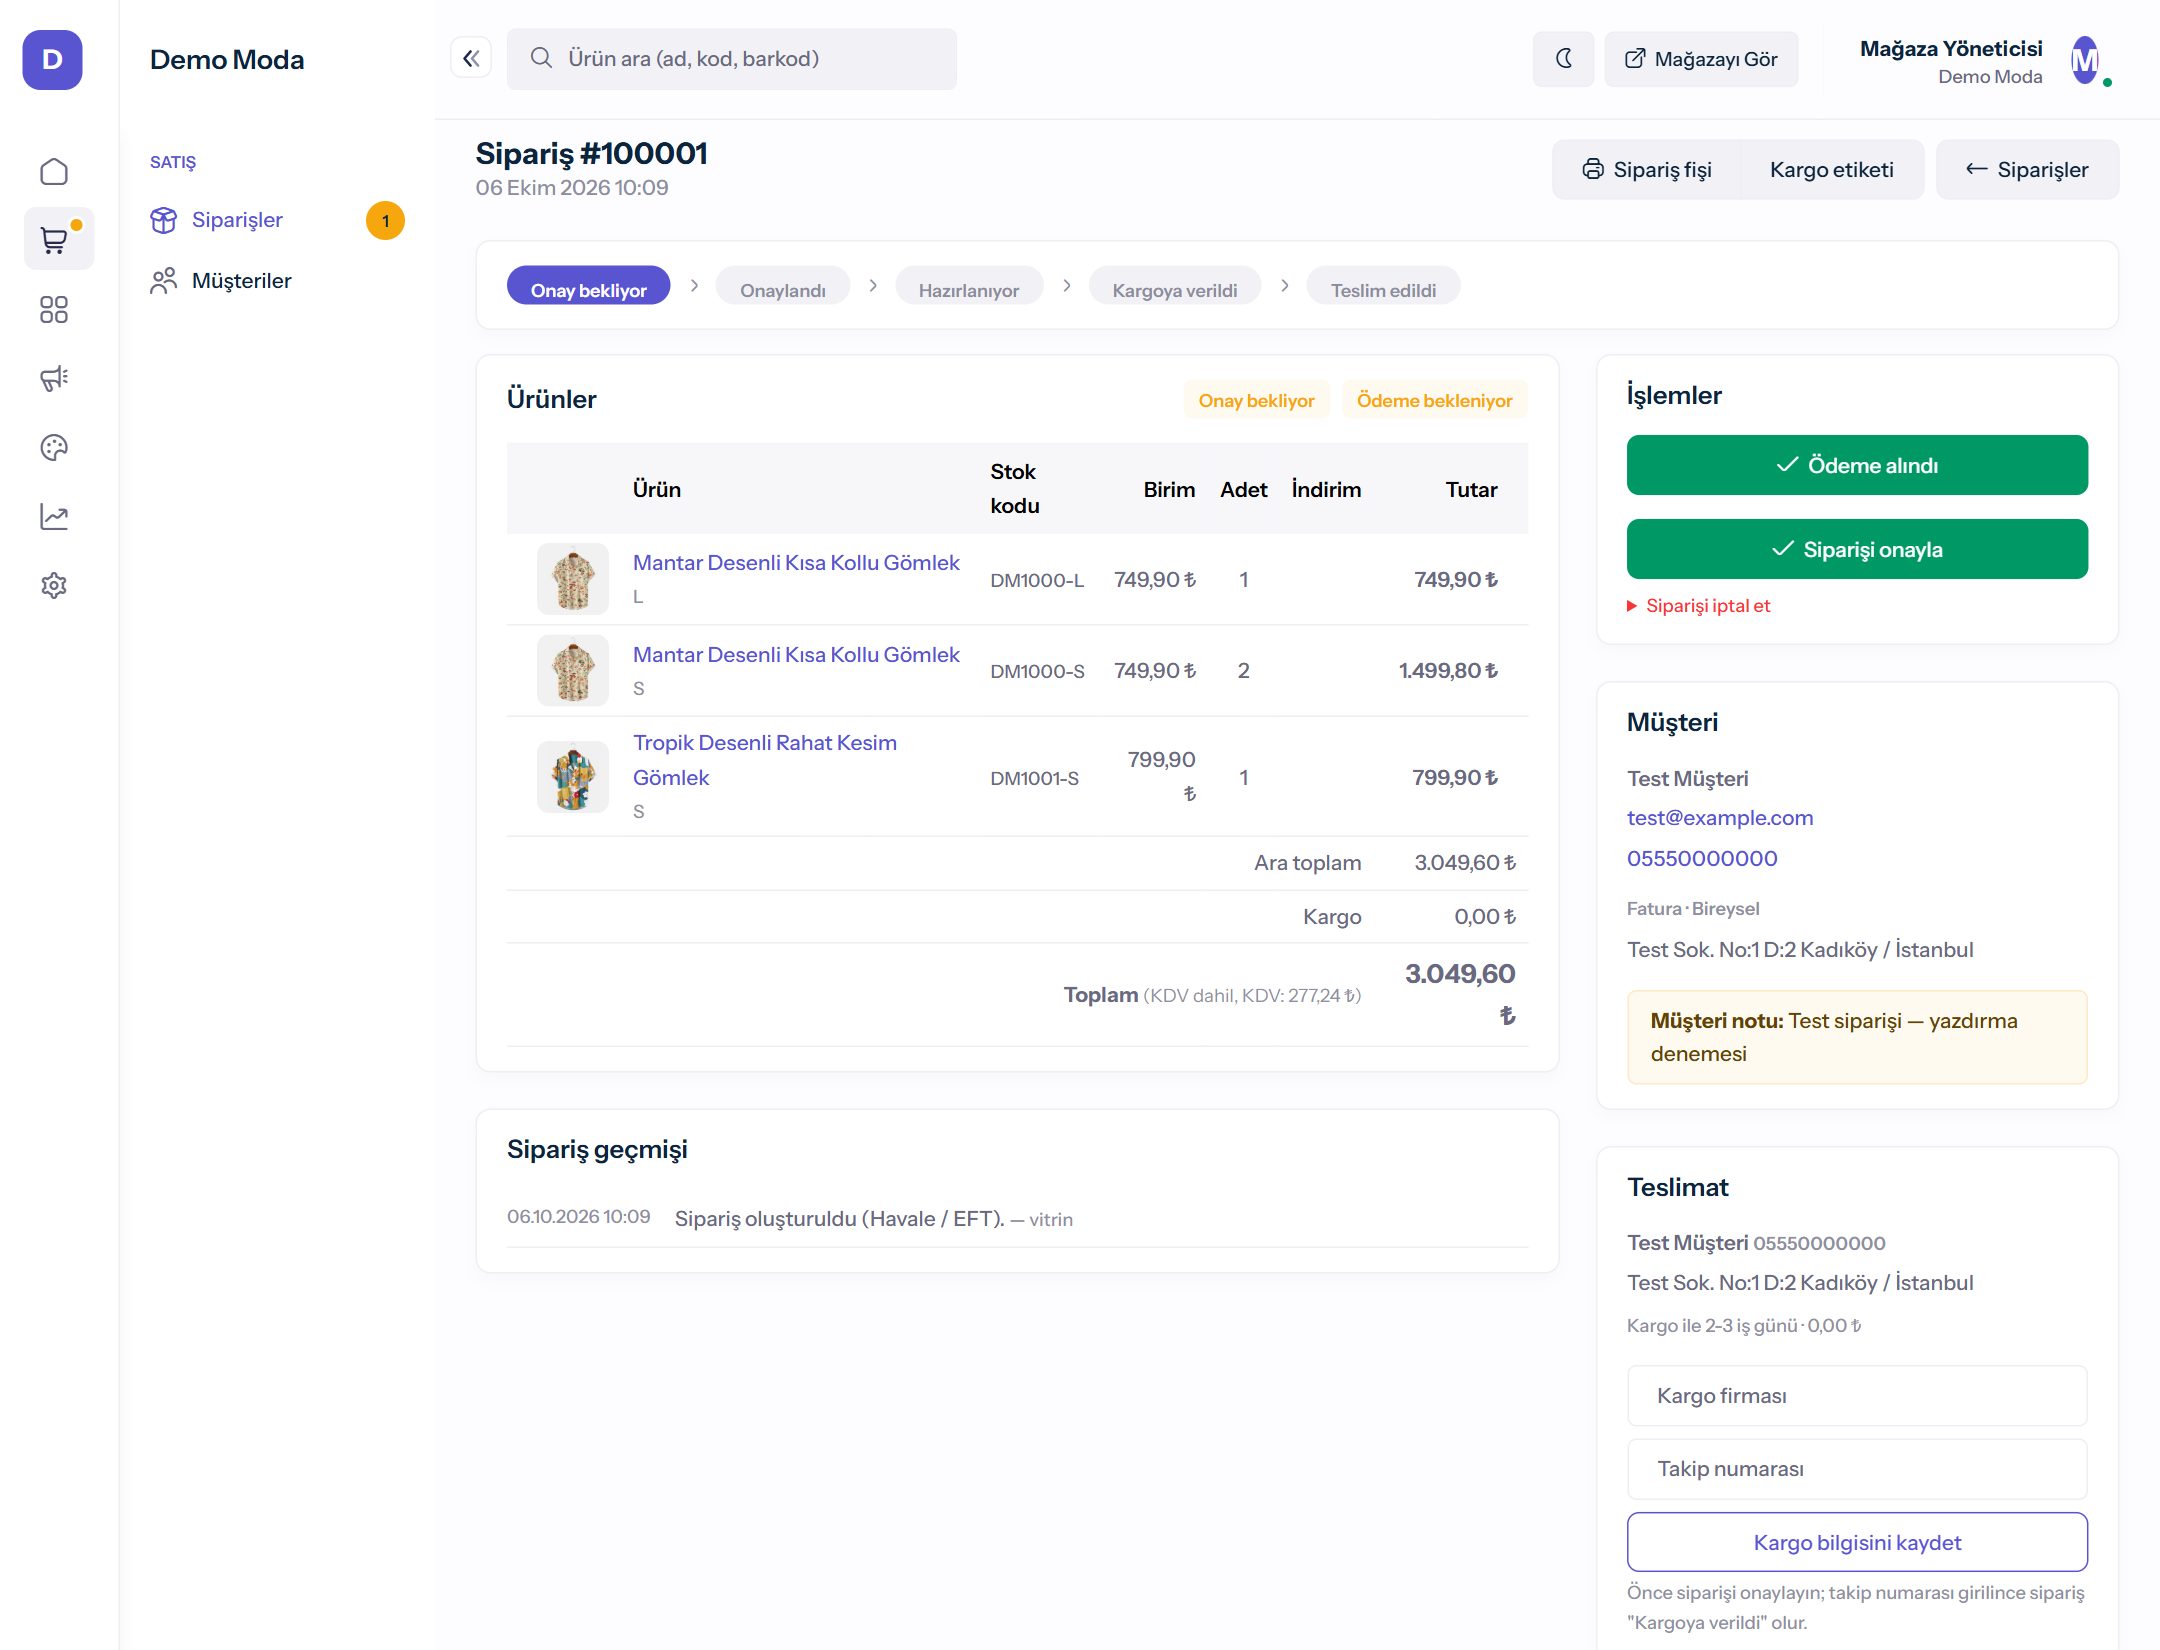Click the 'Onaylandı' status step
This screenshot has width=2160, height=1650.
click(783, 290)
